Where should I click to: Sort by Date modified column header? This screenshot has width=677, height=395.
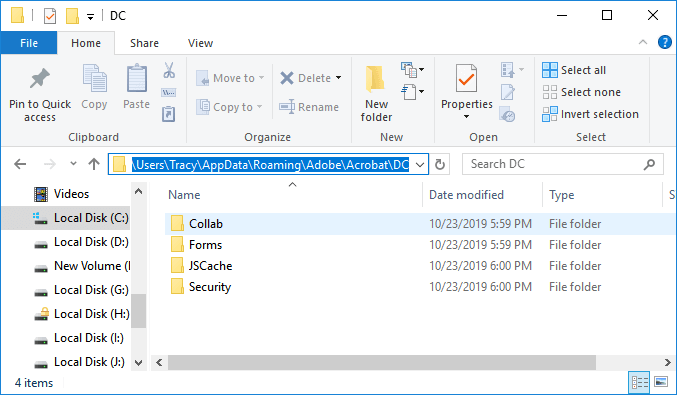point(482,195)
